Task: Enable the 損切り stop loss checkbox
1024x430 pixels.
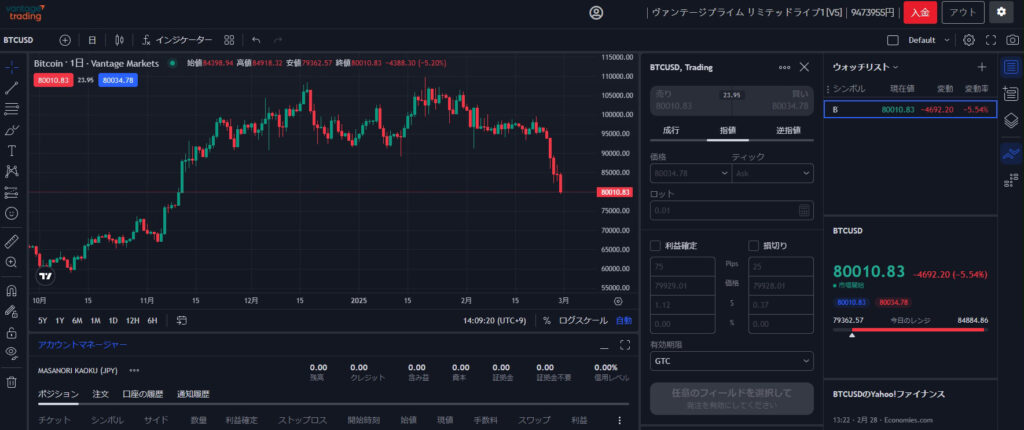Action: point(753,246)
